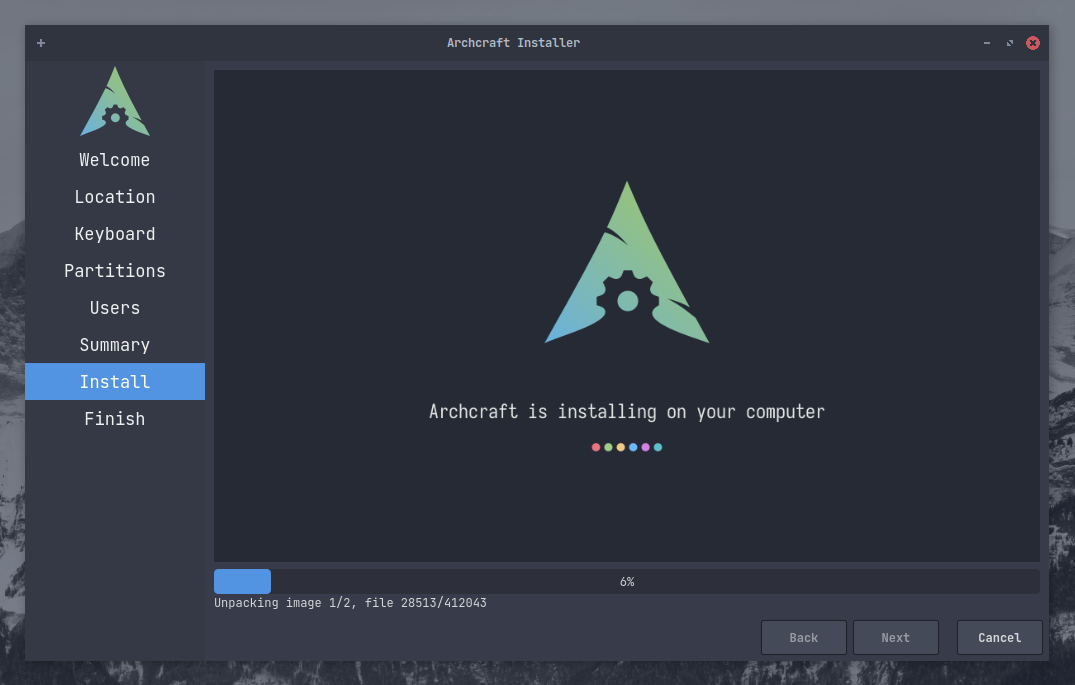
Task: Click the plus icon in the title bar
Action: 41,43
